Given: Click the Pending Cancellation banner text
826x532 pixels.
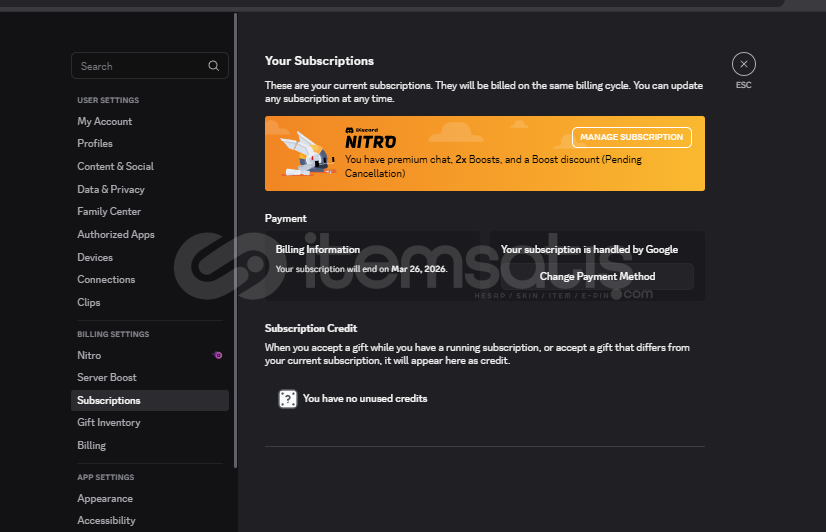Looking at the screenshot, I should click(x=493, y=166).
